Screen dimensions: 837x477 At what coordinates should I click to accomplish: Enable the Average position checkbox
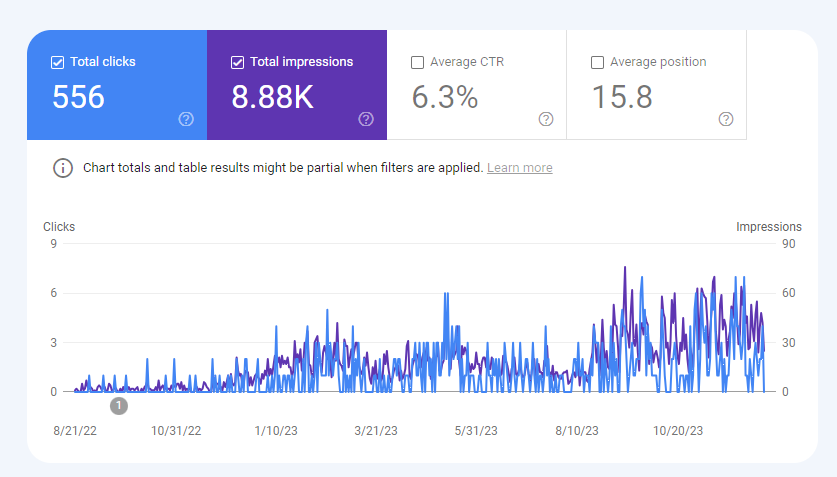597,62
